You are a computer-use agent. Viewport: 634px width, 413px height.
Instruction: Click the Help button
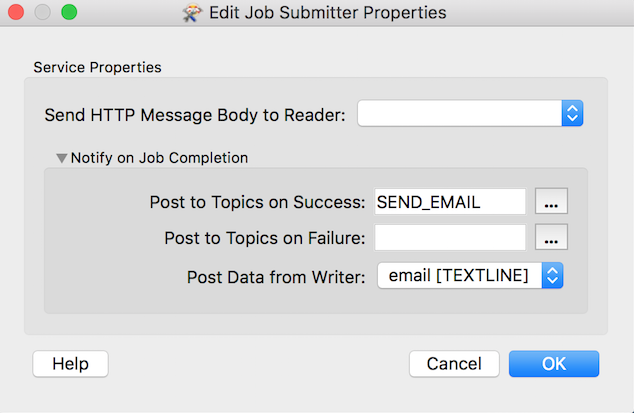(70, 364)
